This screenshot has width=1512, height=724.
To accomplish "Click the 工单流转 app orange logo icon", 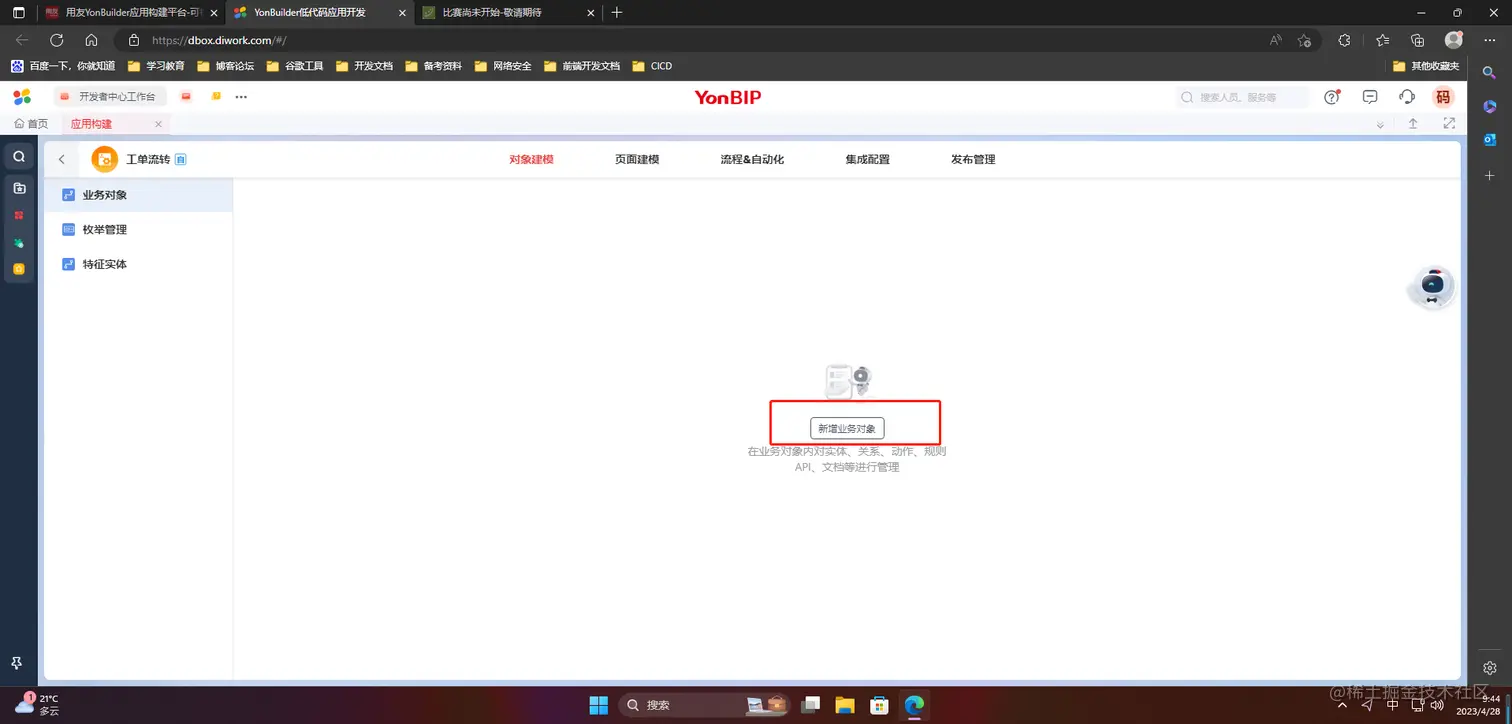I will pyautogui.click(x=104, y=158).
